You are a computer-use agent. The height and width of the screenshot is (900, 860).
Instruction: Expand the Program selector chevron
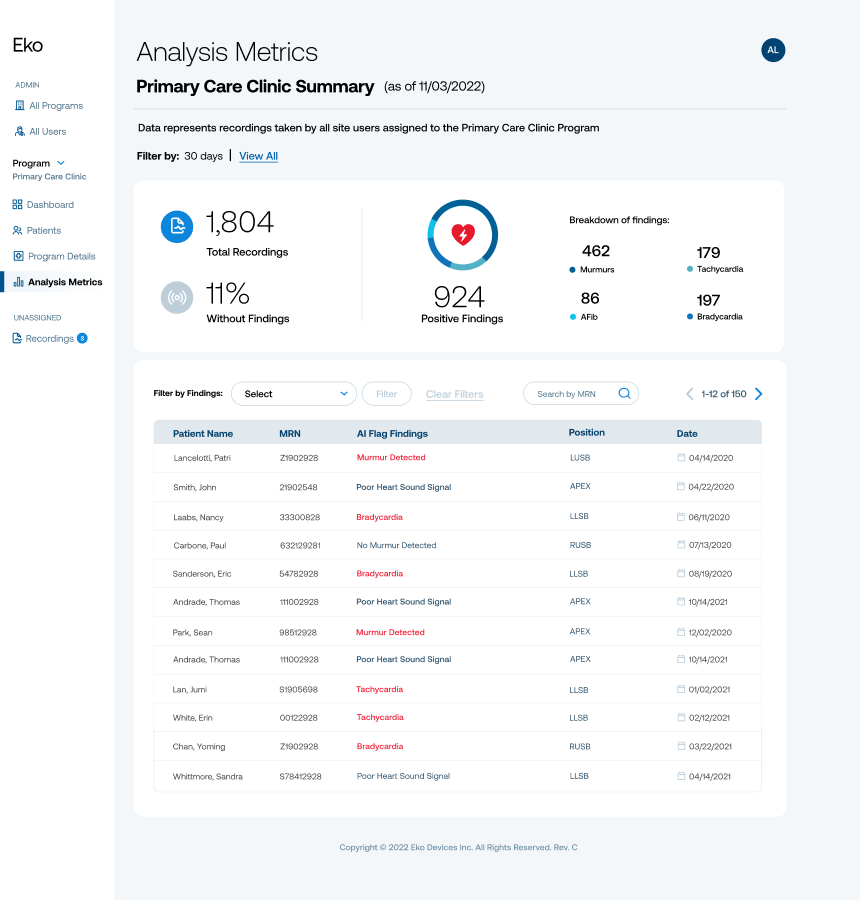pyautogui.click(x=61, y=163)
